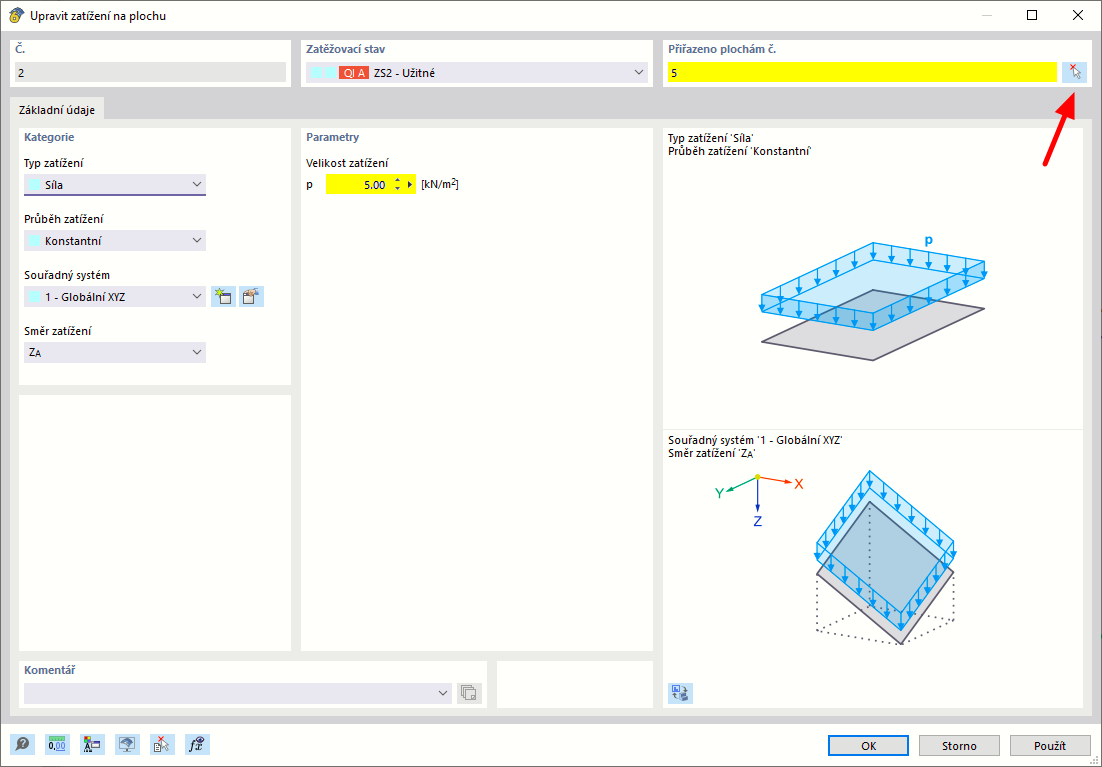Click the fx formula visibility icon
The width and height of the screenshot is (1102, 767).
coord(197,745)
